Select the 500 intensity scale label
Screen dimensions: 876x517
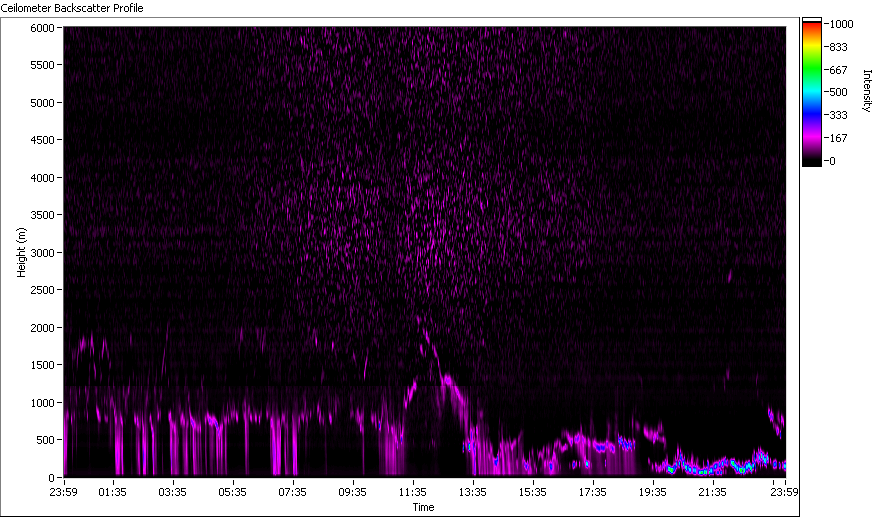[839, 92]
